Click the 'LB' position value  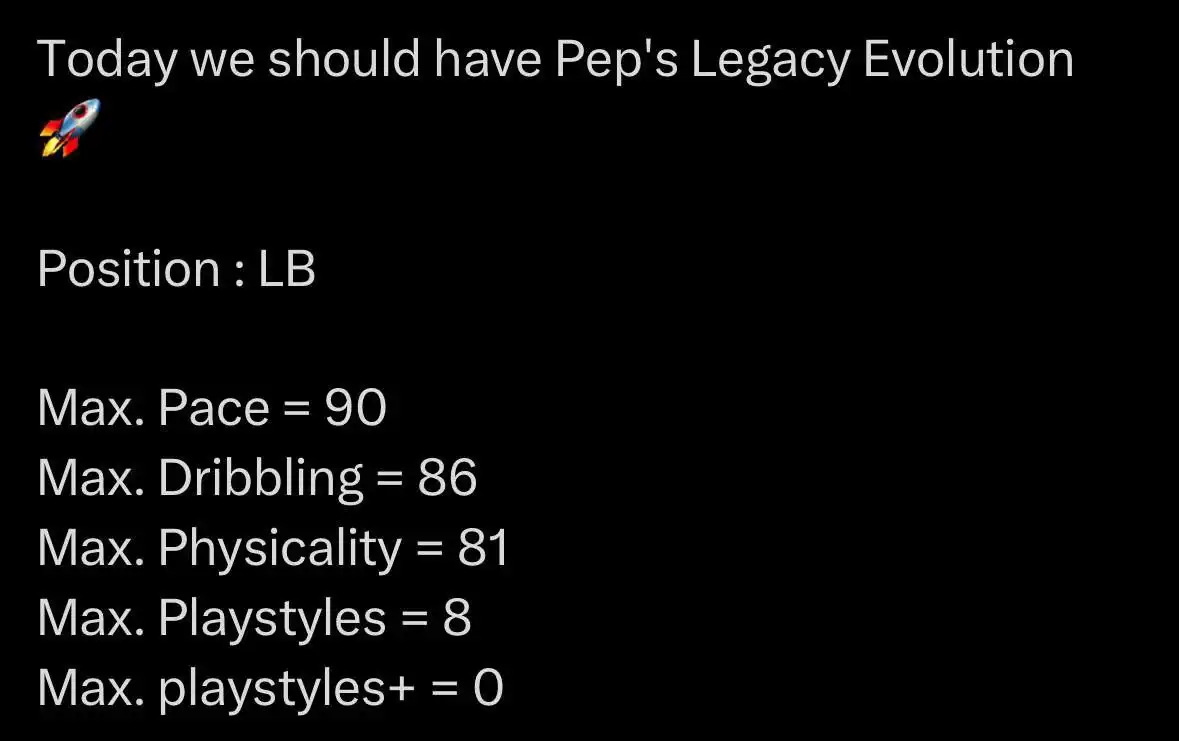pos(286,269)
